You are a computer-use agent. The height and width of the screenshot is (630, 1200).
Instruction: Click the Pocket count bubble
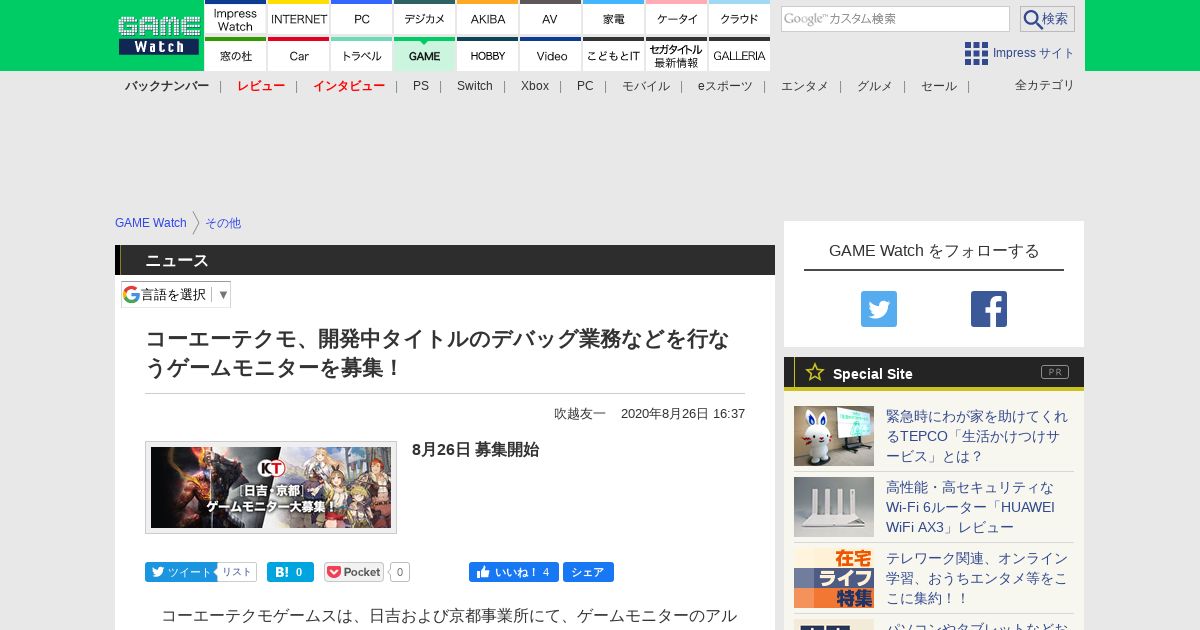point(400,572)
